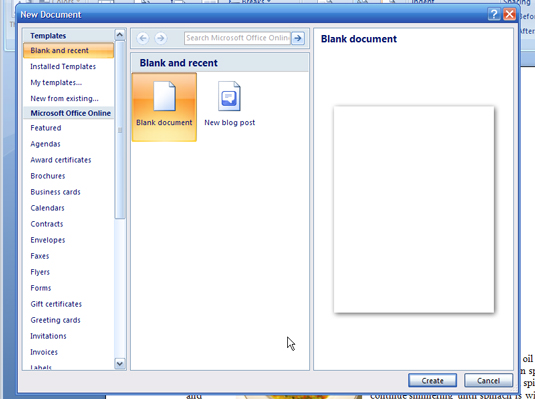Select Blank and recent category
This screenshot has height=399, width=535.
(68, 51)
